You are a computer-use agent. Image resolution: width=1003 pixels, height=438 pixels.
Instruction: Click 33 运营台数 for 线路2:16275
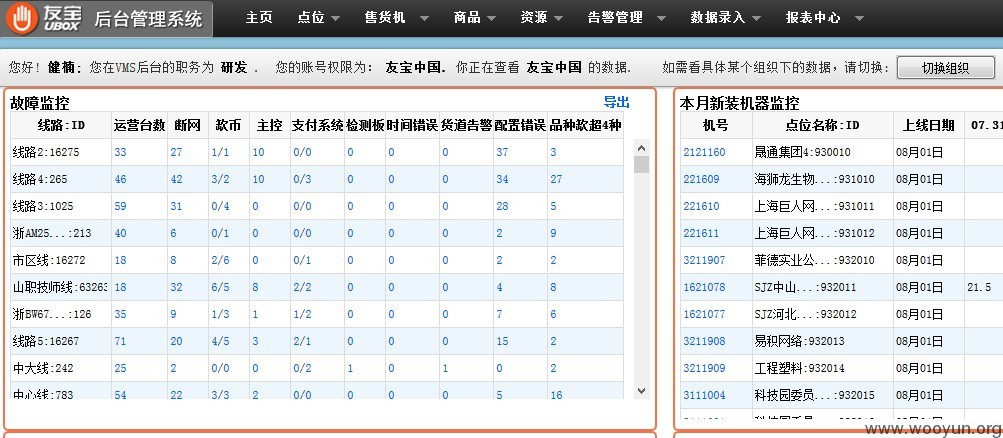click(x=120, y=153)
